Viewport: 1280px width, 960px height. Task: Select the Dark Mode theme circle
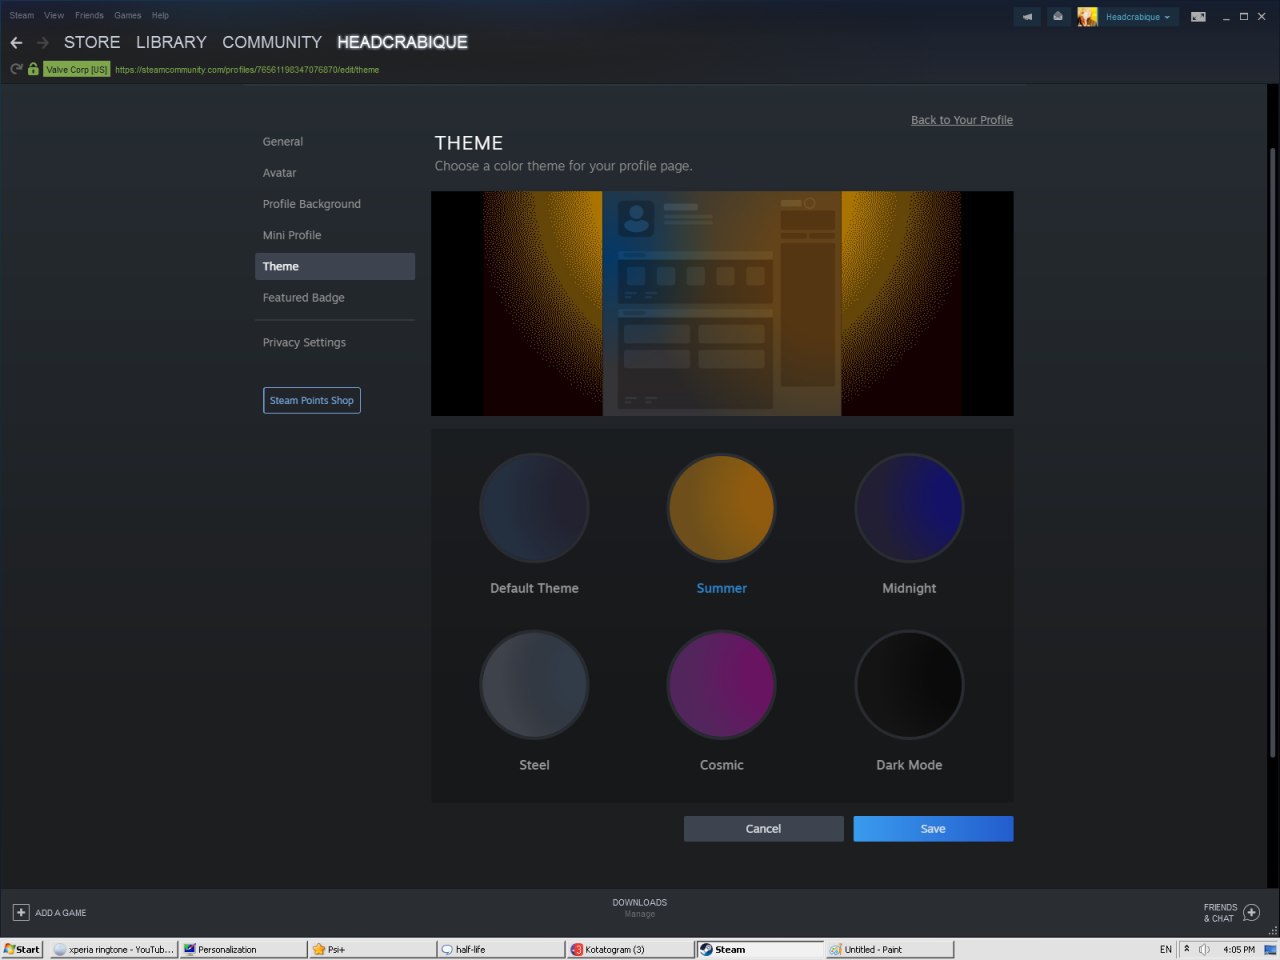click(909, 685)
